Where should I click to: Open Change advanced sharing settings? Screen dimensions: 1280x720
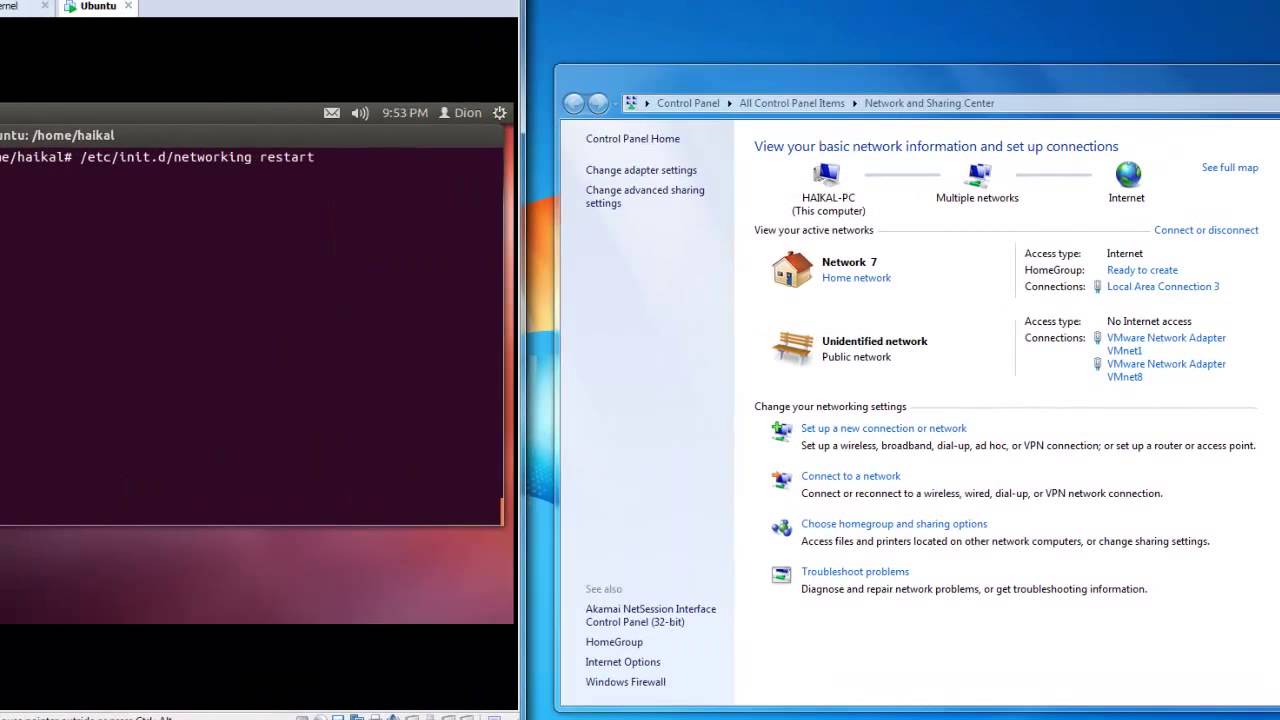(645, 196)
